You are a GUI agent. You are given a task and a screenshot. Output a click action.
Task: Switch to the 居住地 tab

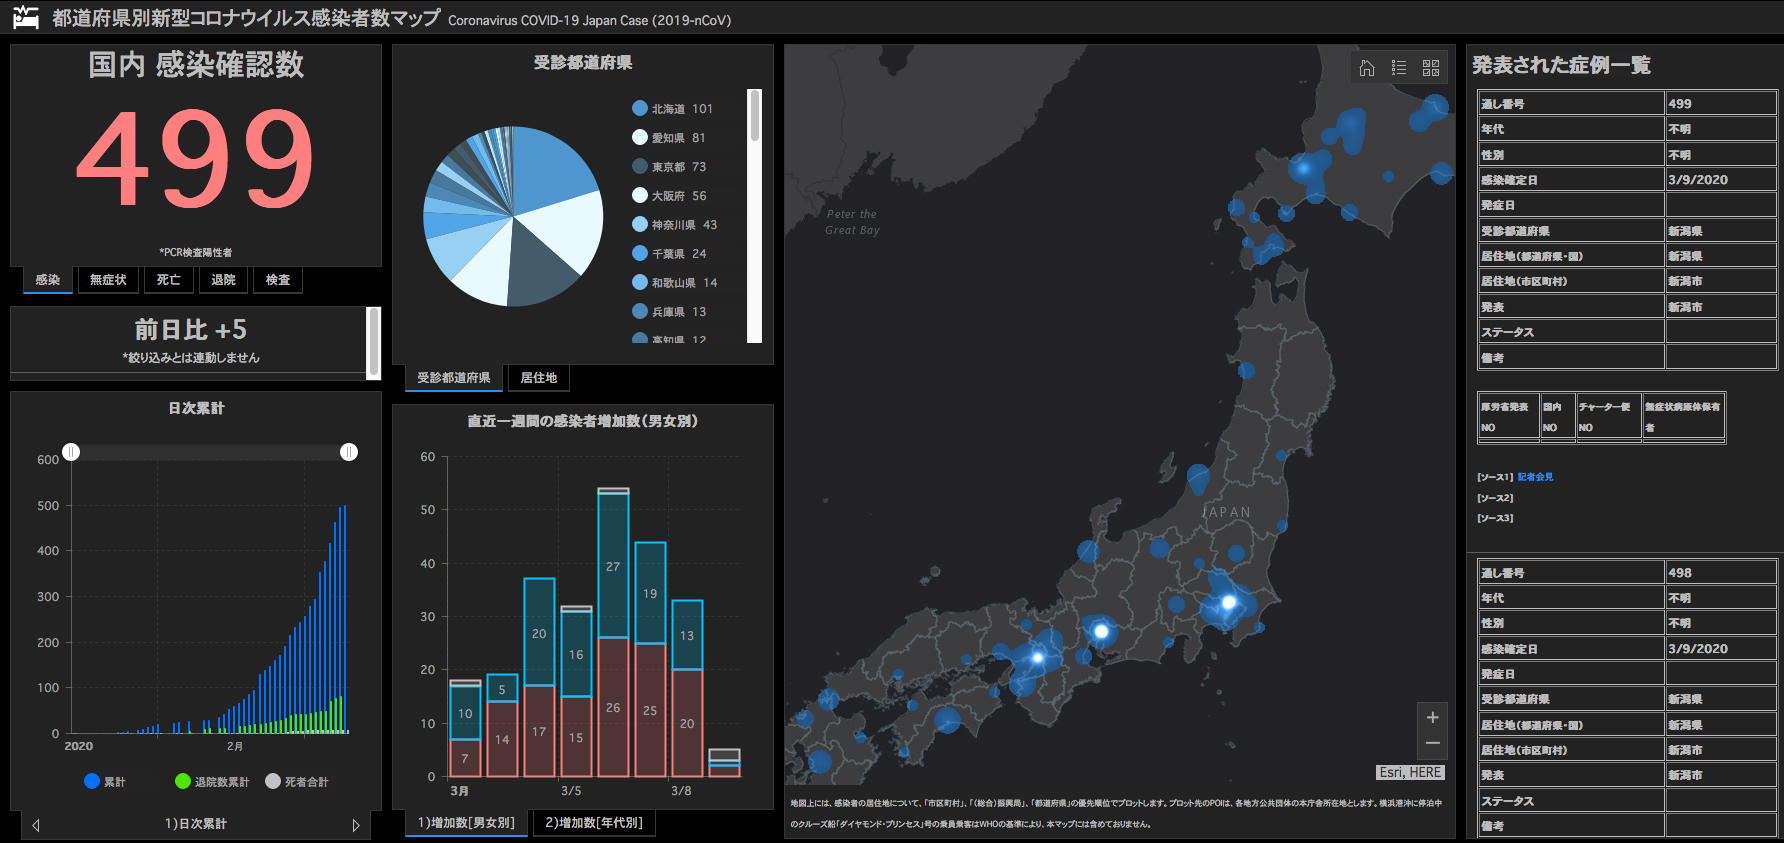pos(539,378)
